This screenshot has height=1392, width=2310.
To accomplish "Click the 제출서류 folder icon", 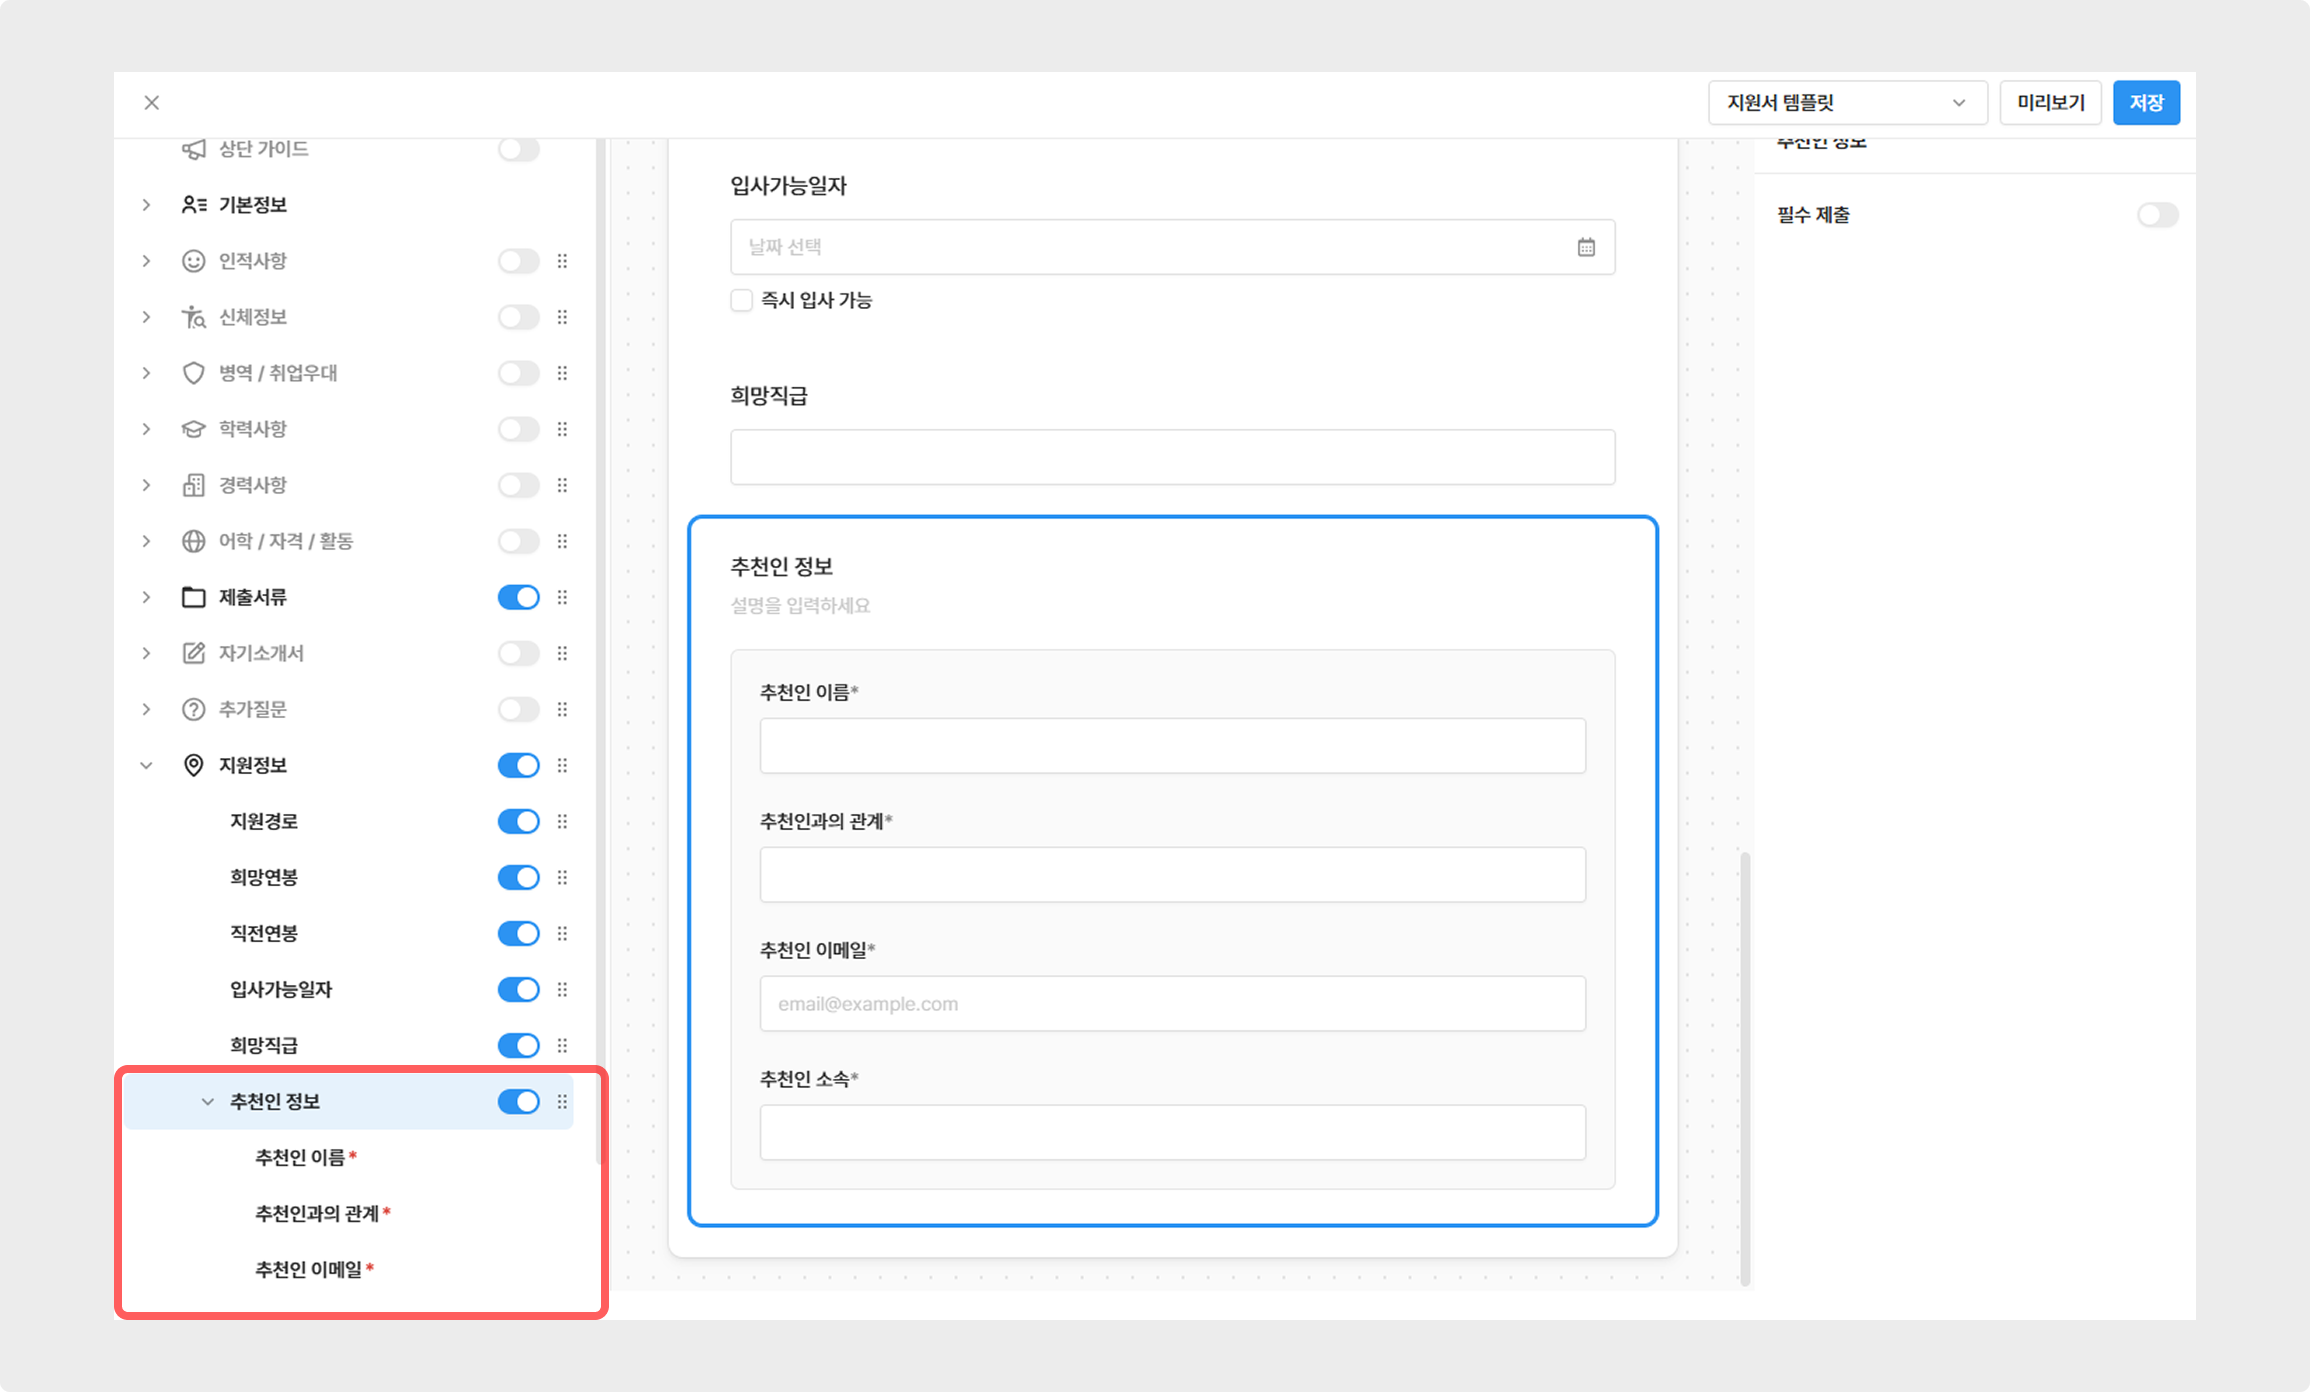I will tap(194, 597).
